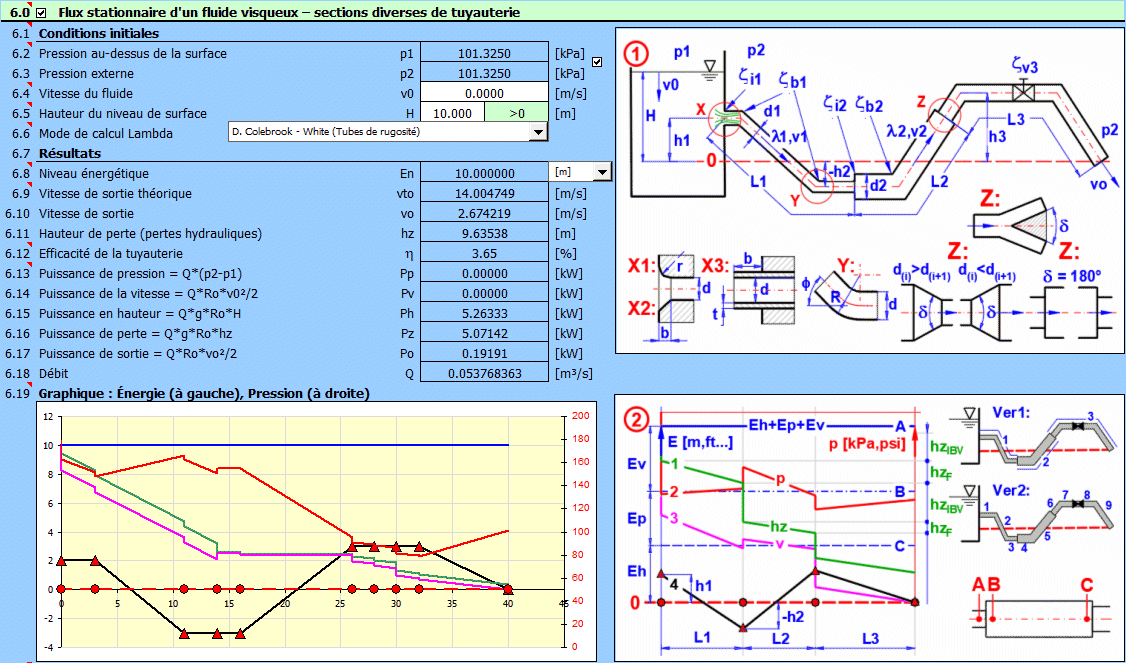
Task: Click the fluid velocity v0 input 0.0000
Action: coord(485,93)
